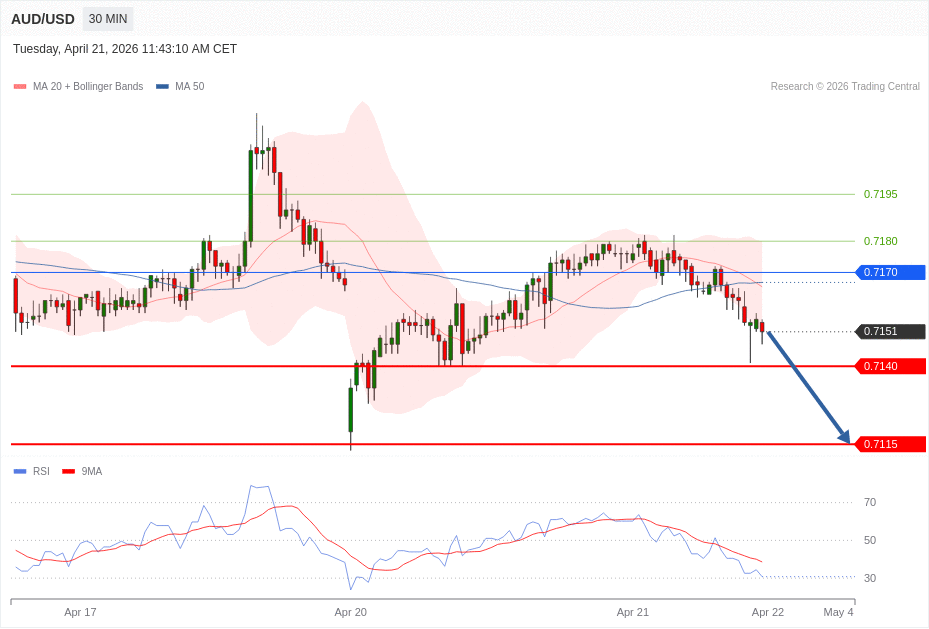Click the Research © 2026 Trading Central credit
The width and height of the screenshot is (929, 629).
click(845, 87)
